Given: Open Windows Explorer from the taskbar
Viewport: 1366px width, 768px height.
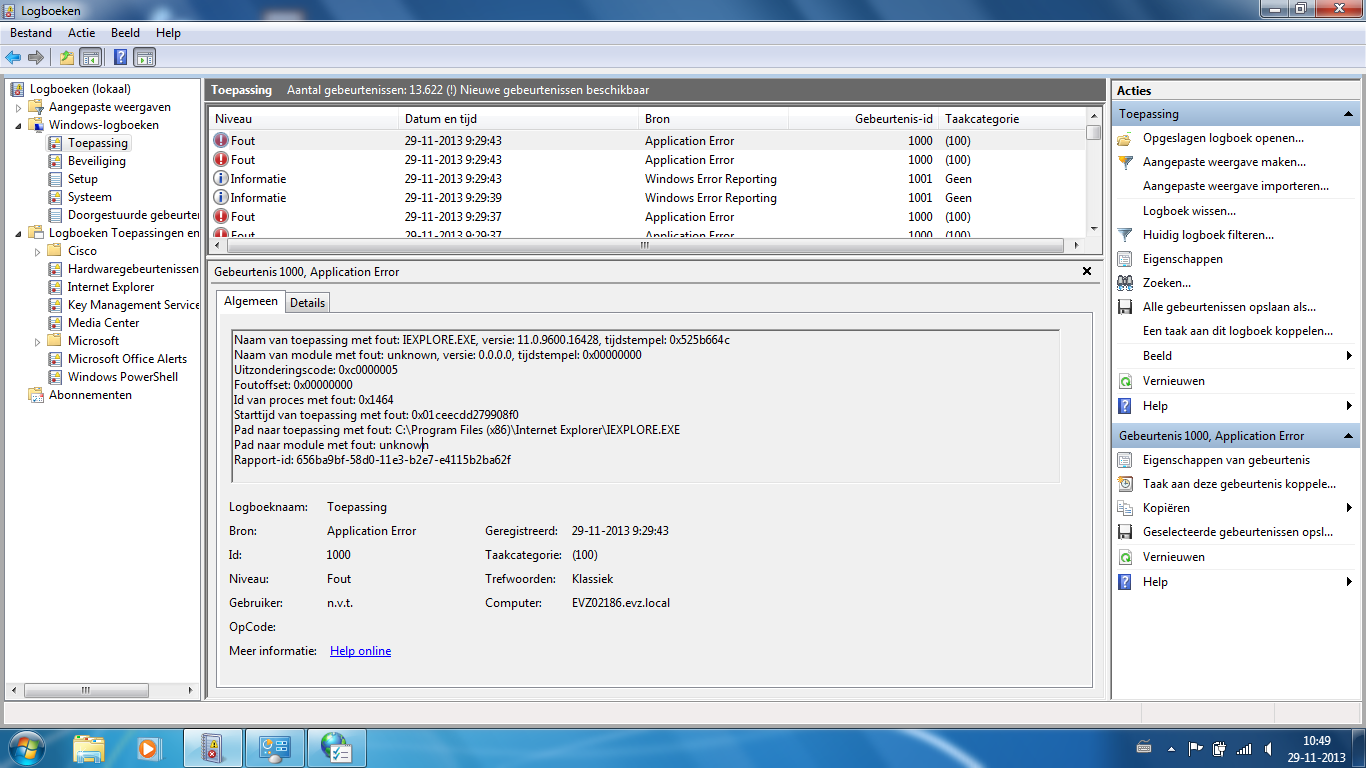Looking at the screenshot, I should click(89, 747).
